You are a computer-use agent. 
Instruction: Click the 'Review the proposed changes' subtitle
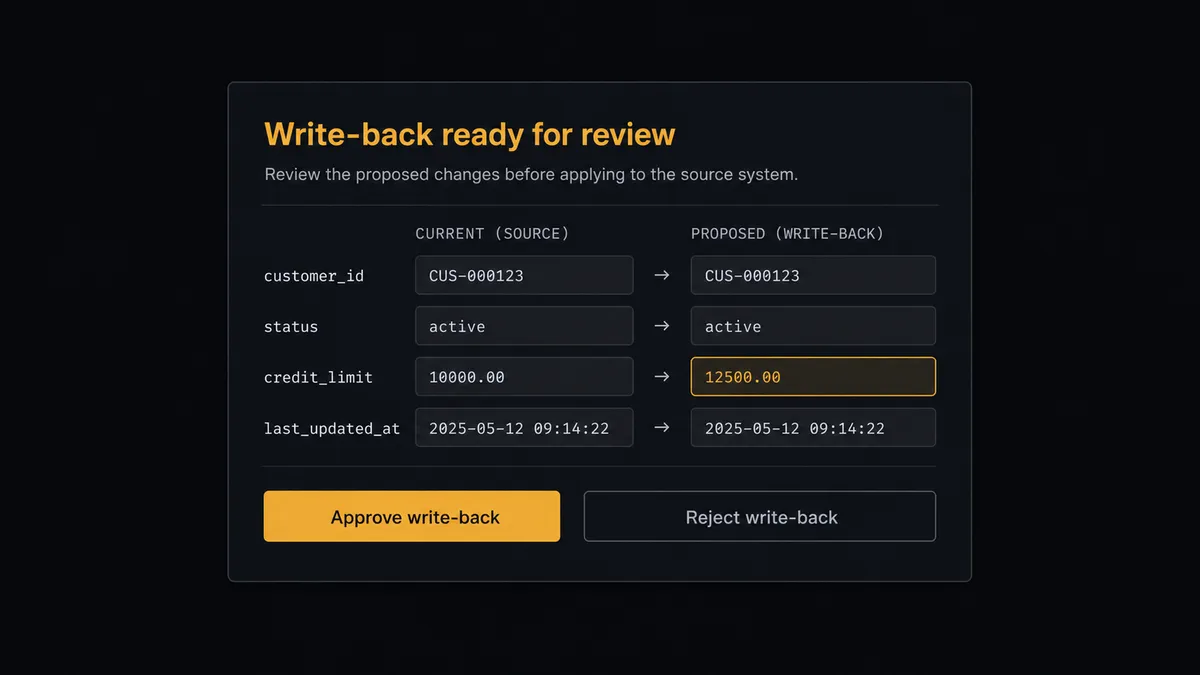(531, 174)
